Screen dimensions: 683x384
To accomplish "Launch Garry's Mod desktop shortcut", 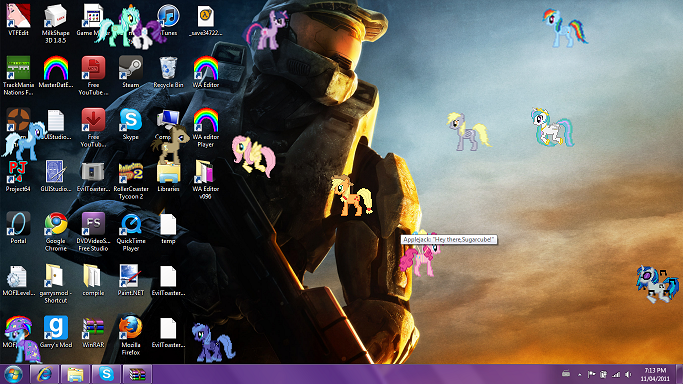I will [56, 328].
